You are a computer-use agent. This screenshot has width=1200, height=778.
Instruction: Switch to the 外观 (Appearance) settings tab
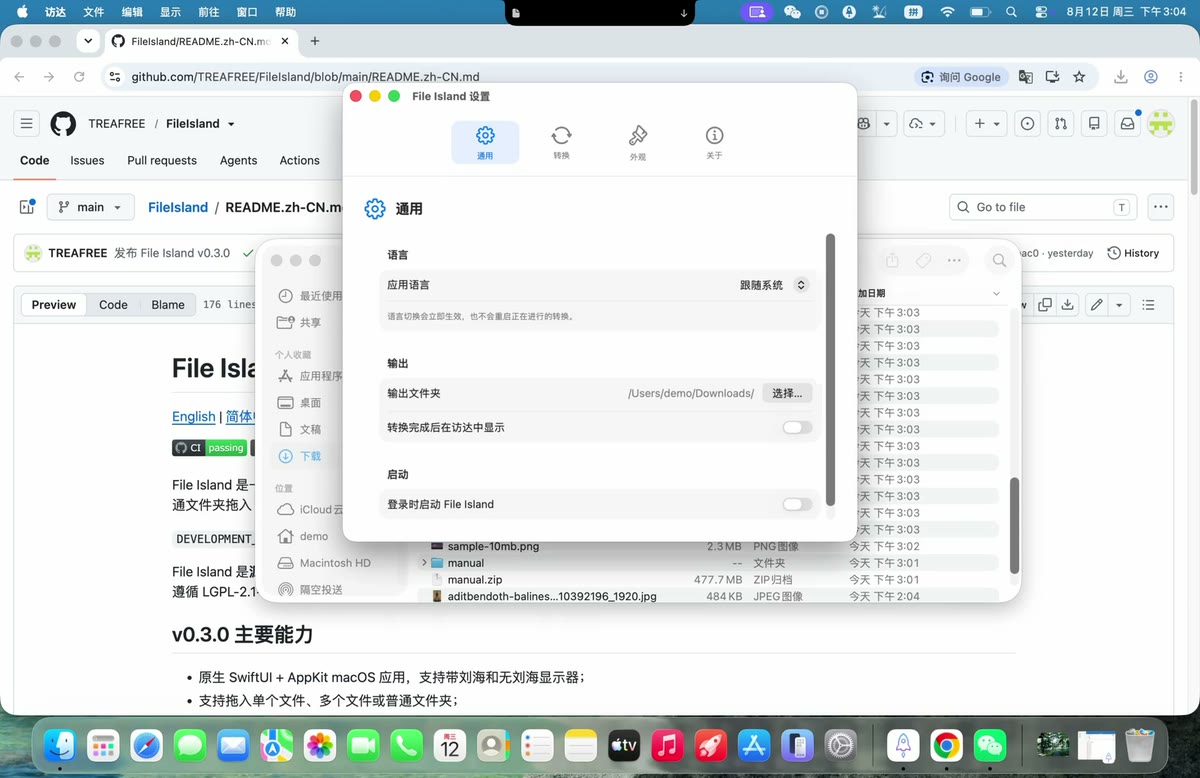(638, 142)
